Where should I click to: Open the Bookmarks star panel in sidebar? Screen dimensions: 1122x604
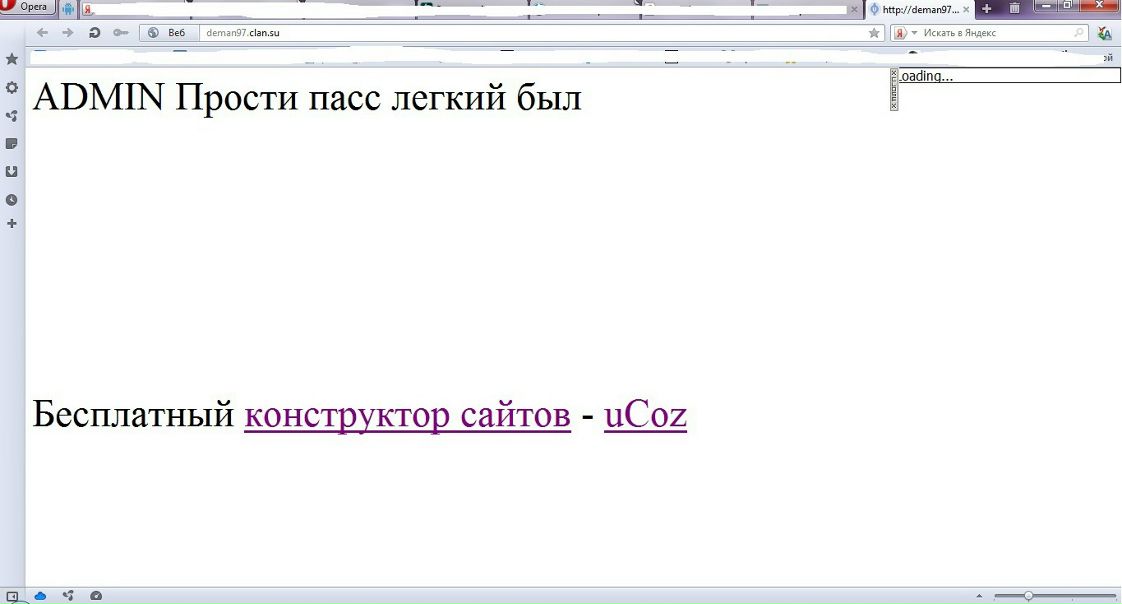click(x=12, y=59)
